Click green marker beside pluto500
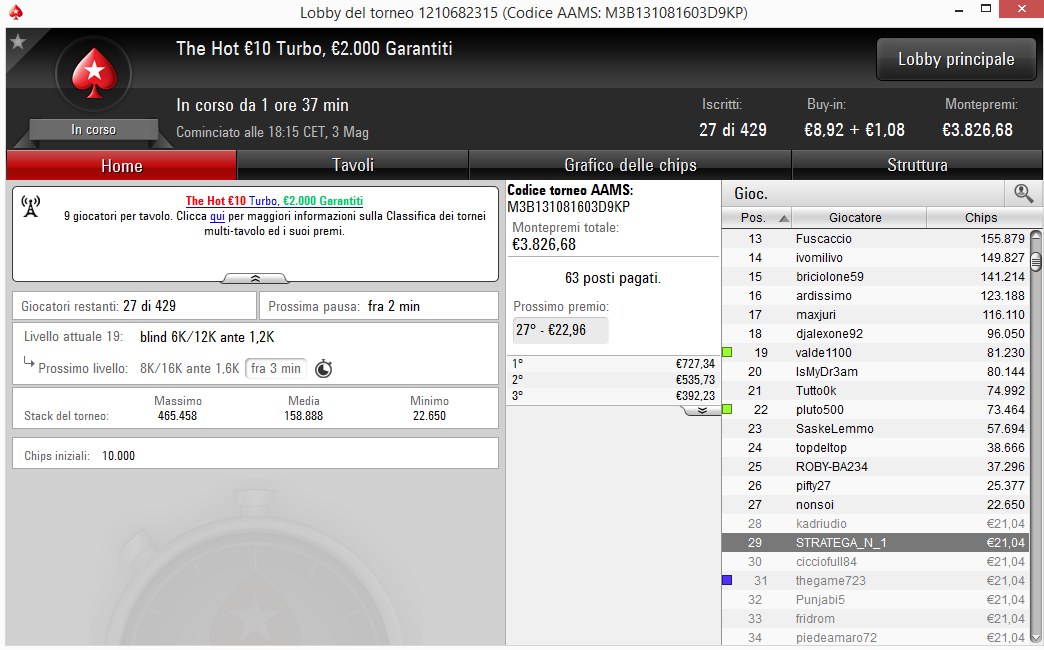 coord(727,410)
